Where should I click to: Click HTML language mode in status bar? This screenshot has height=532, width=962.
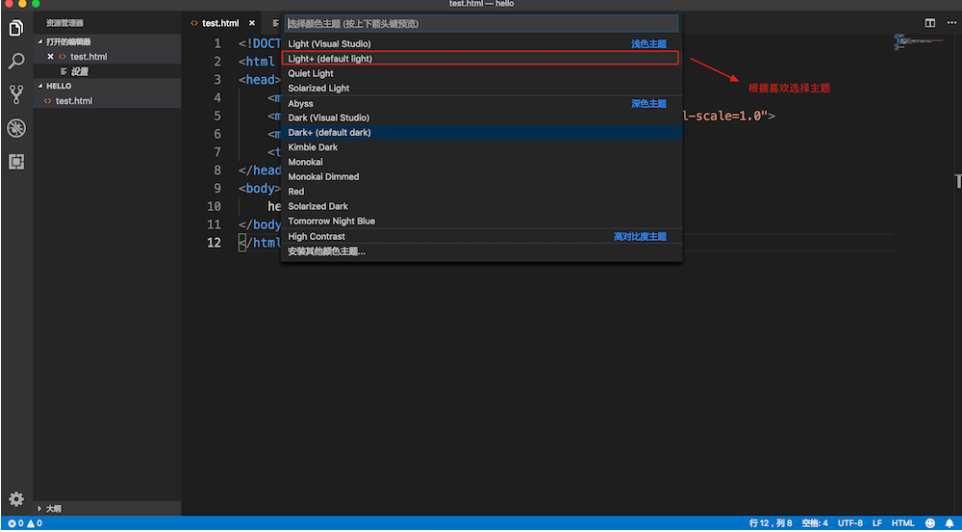pos(903,523)
